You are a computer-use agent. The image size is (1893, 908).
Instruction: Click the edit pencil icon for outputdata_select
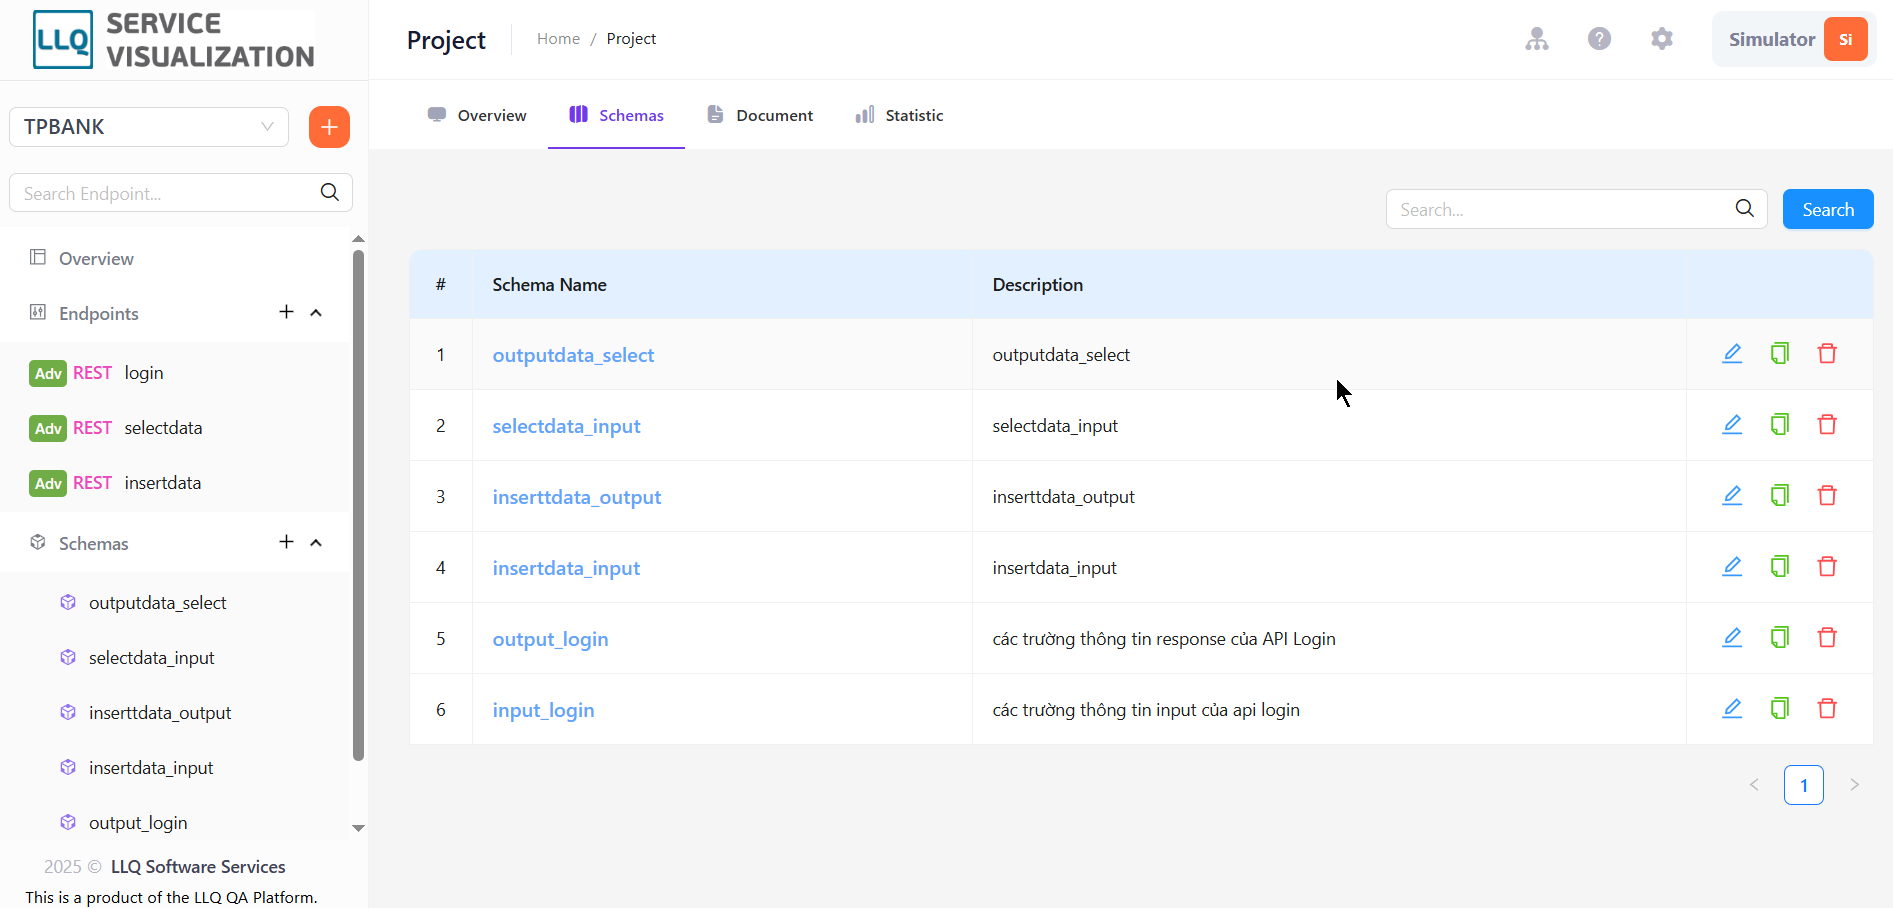(x=1732, y=354)
